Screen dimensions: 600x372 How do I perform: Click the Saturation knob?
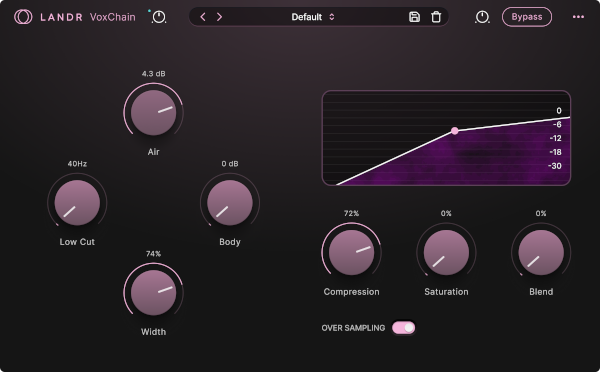[x=446, y=253]
